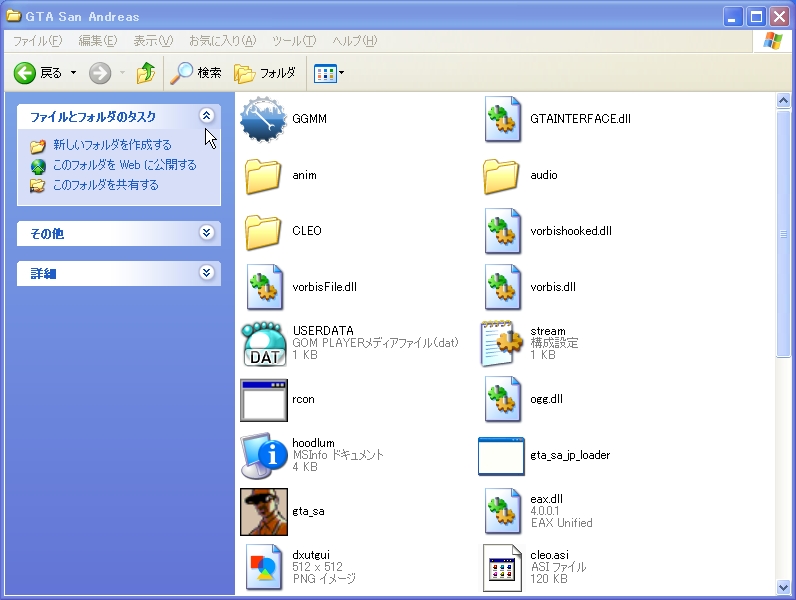Toggle the Folders (フォルダ) pane button
Screen dimensions: 796x600
[265, 73]
